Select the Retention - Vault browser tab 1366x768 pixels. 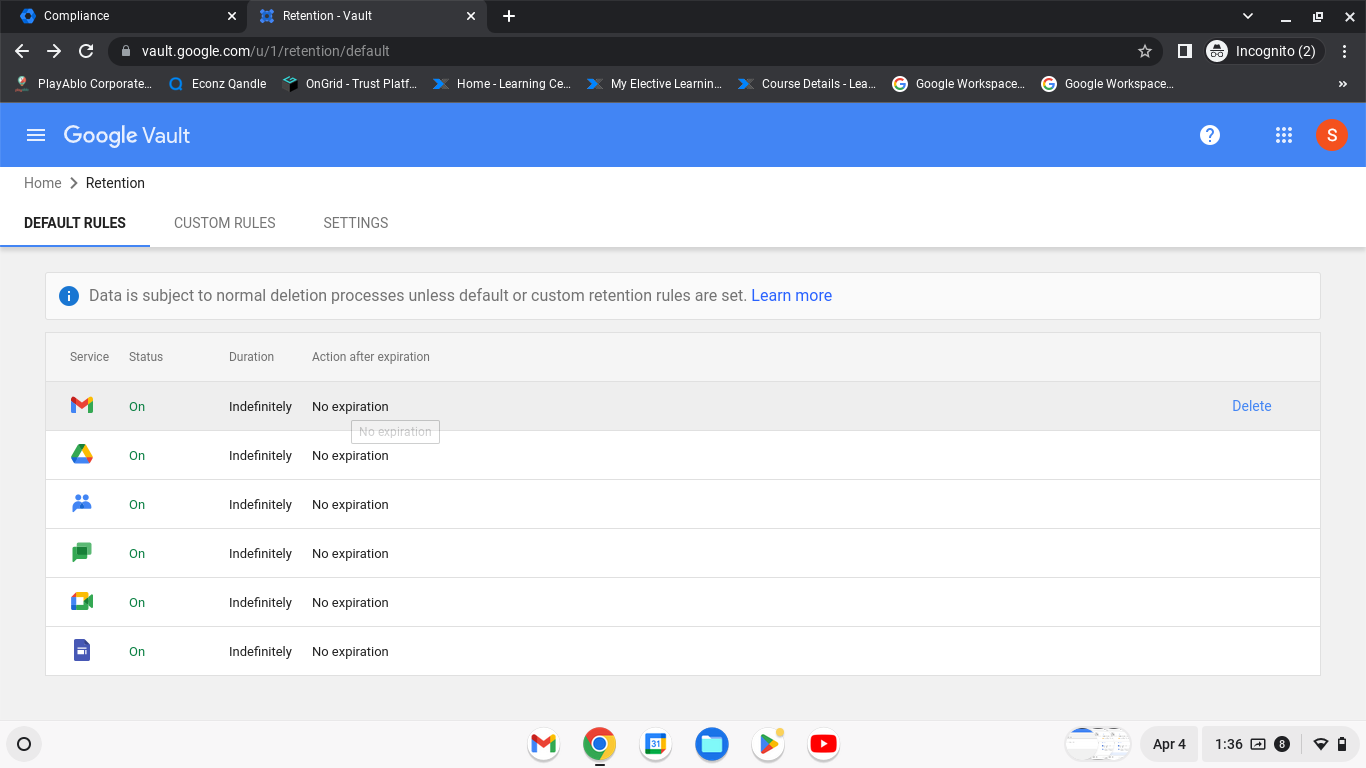[366, 16]
